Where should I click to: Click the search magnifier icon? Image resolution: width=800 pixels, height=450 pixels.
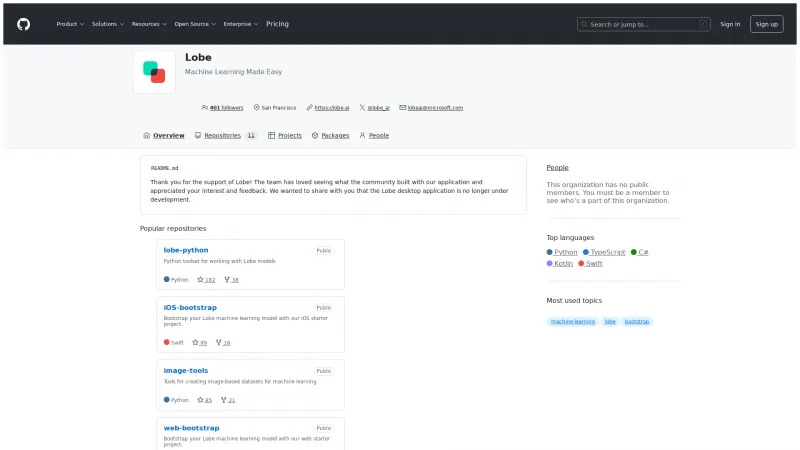coord(584,24)
